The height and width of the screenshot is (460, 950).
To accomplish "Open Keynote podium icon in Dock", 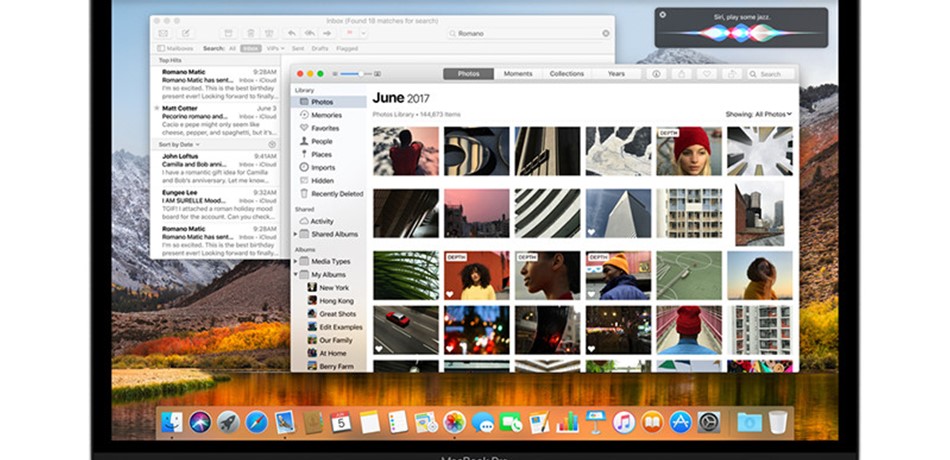I will point(596,422).
